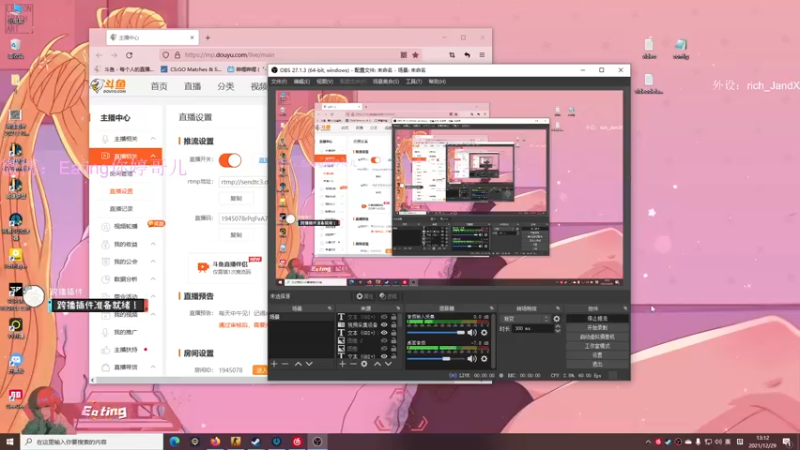The image size is (800, 450).
Task: Go to 首页 in Douyu top navigation
Action: [159, 86]
